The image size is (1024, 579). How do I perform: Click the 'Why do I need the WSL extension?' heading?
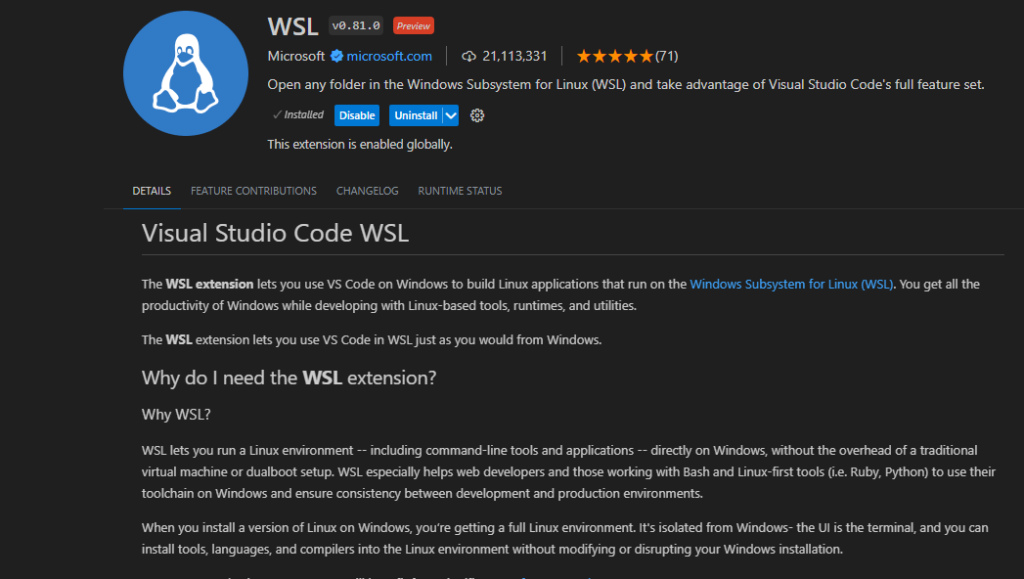[x=289, y=377]
